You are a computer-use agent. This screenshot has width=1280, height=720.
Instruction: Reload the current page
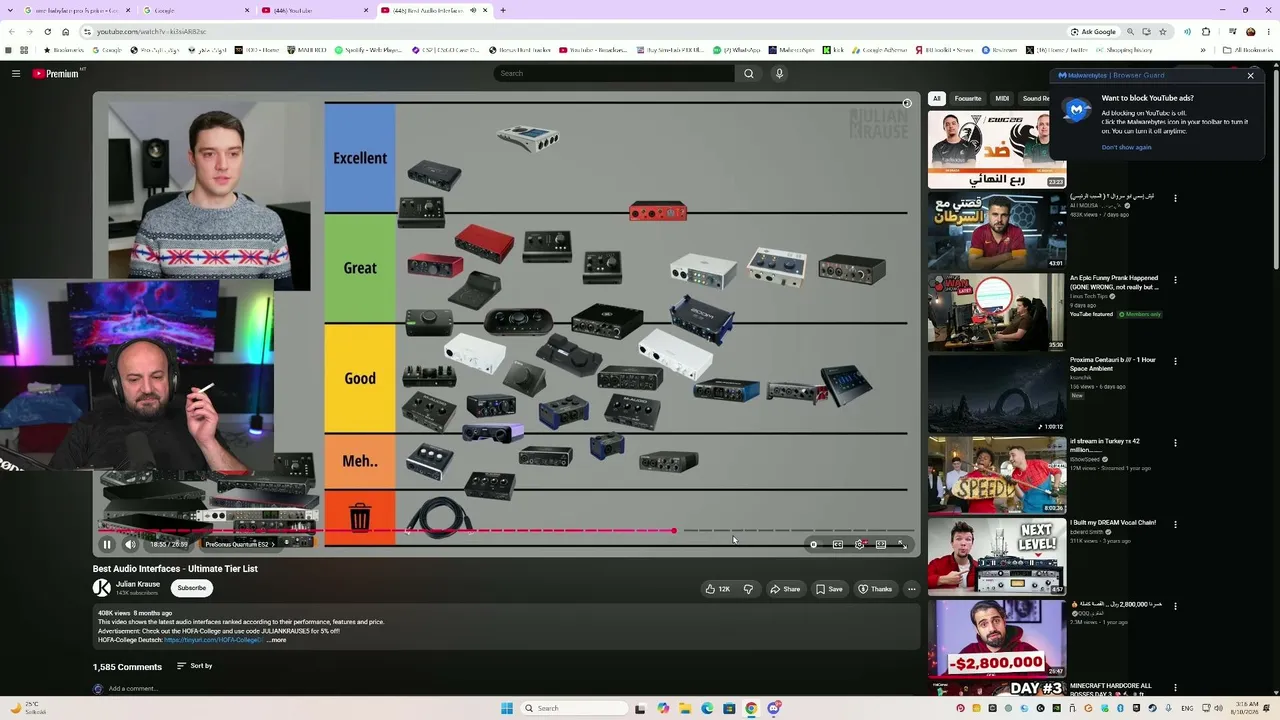47,32
